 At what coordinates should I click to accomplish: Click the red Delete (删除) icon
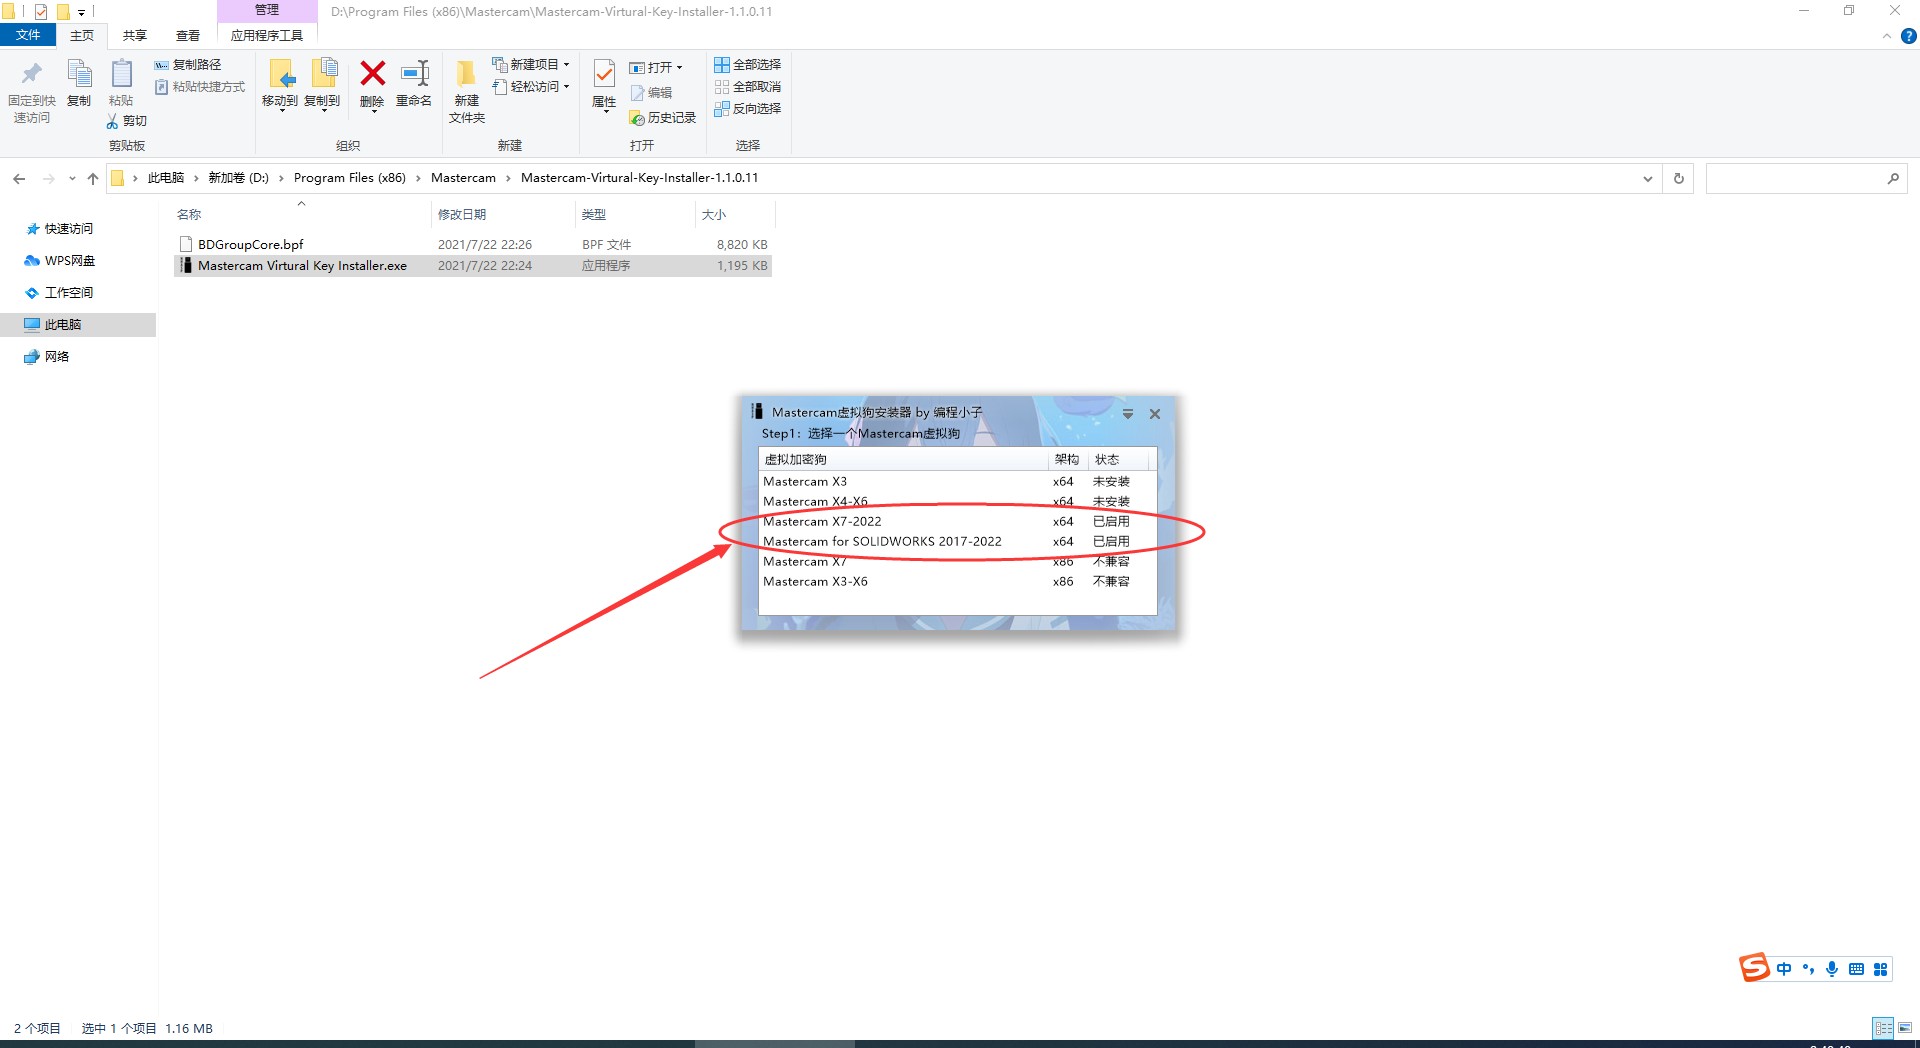click(x=372, y=73)
